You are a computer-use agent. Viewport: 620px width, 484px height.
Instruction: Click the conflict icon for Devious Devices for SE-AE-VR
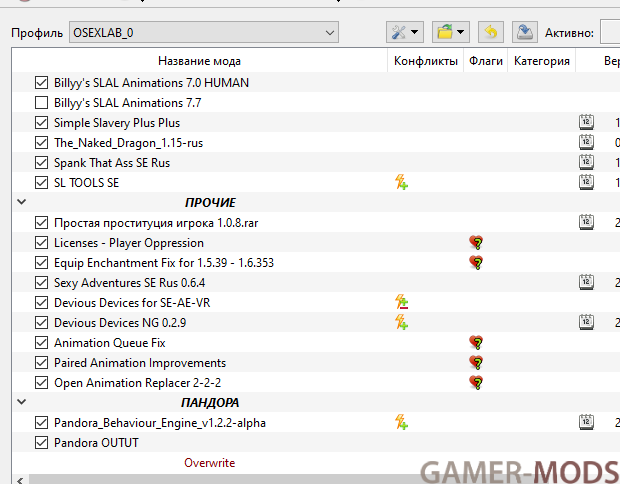tap(401, 302)
